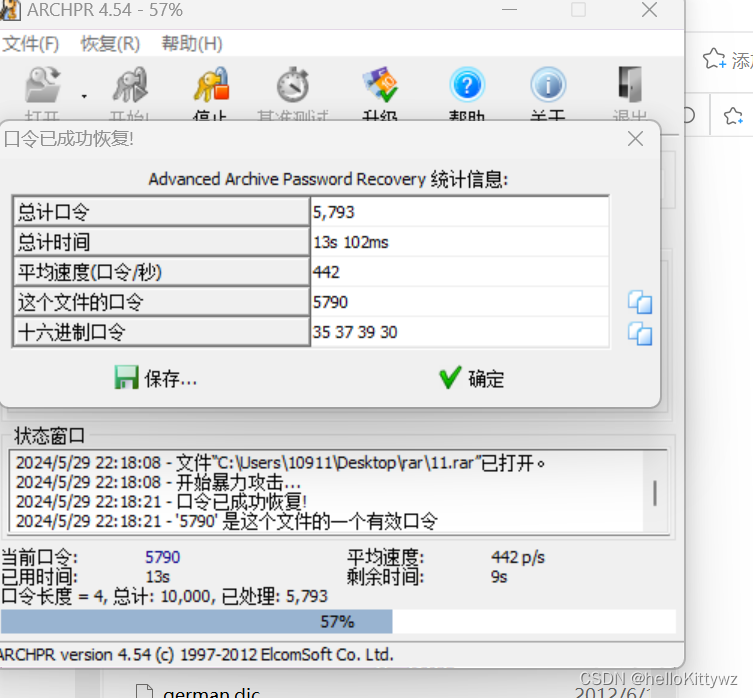Click the hex value 35 37 39 30

point(355,332)
